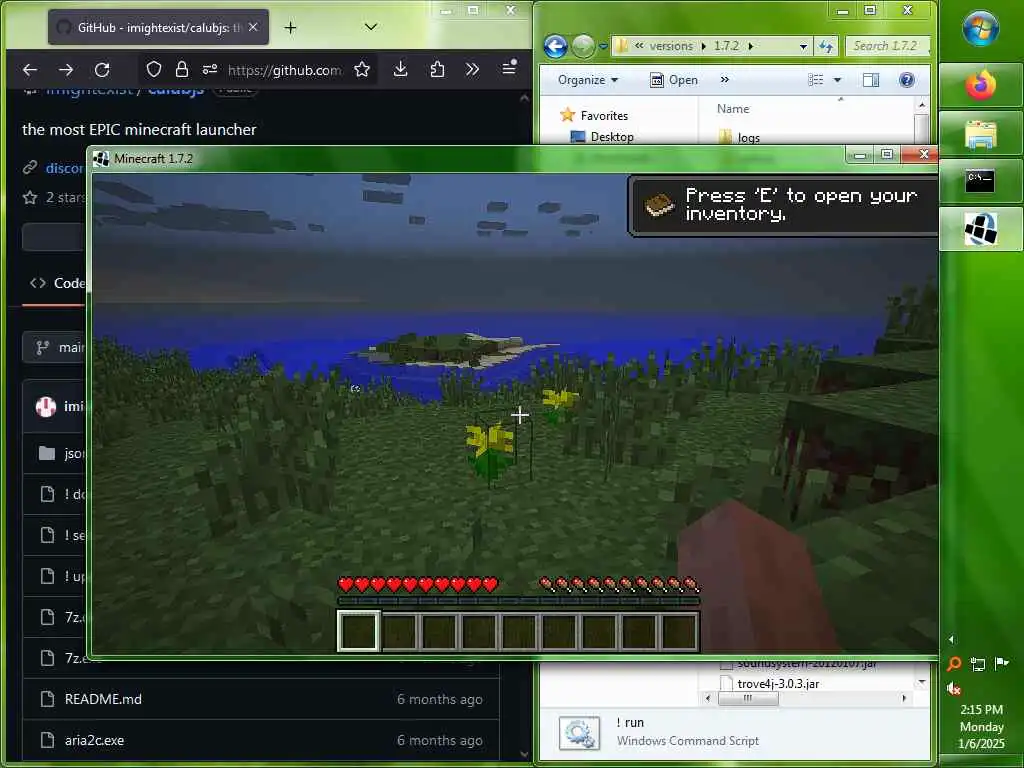Image resolution: width=1024 pixels, height=768 pixels.
Task: Click the commit author avatar
Action: point(45,407)
